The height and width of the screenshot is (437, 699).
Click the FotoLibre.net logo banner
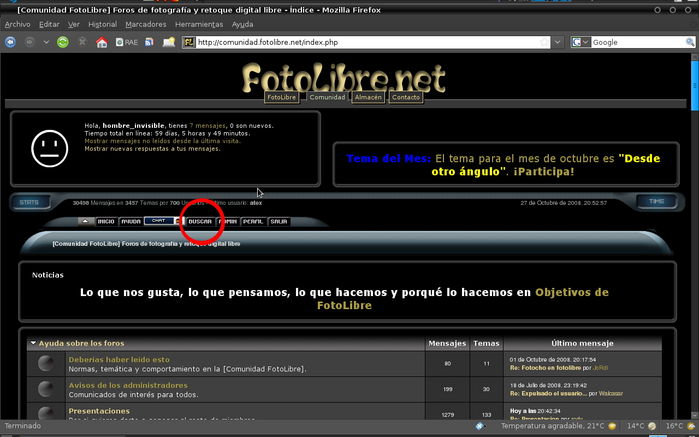(344, 78)
